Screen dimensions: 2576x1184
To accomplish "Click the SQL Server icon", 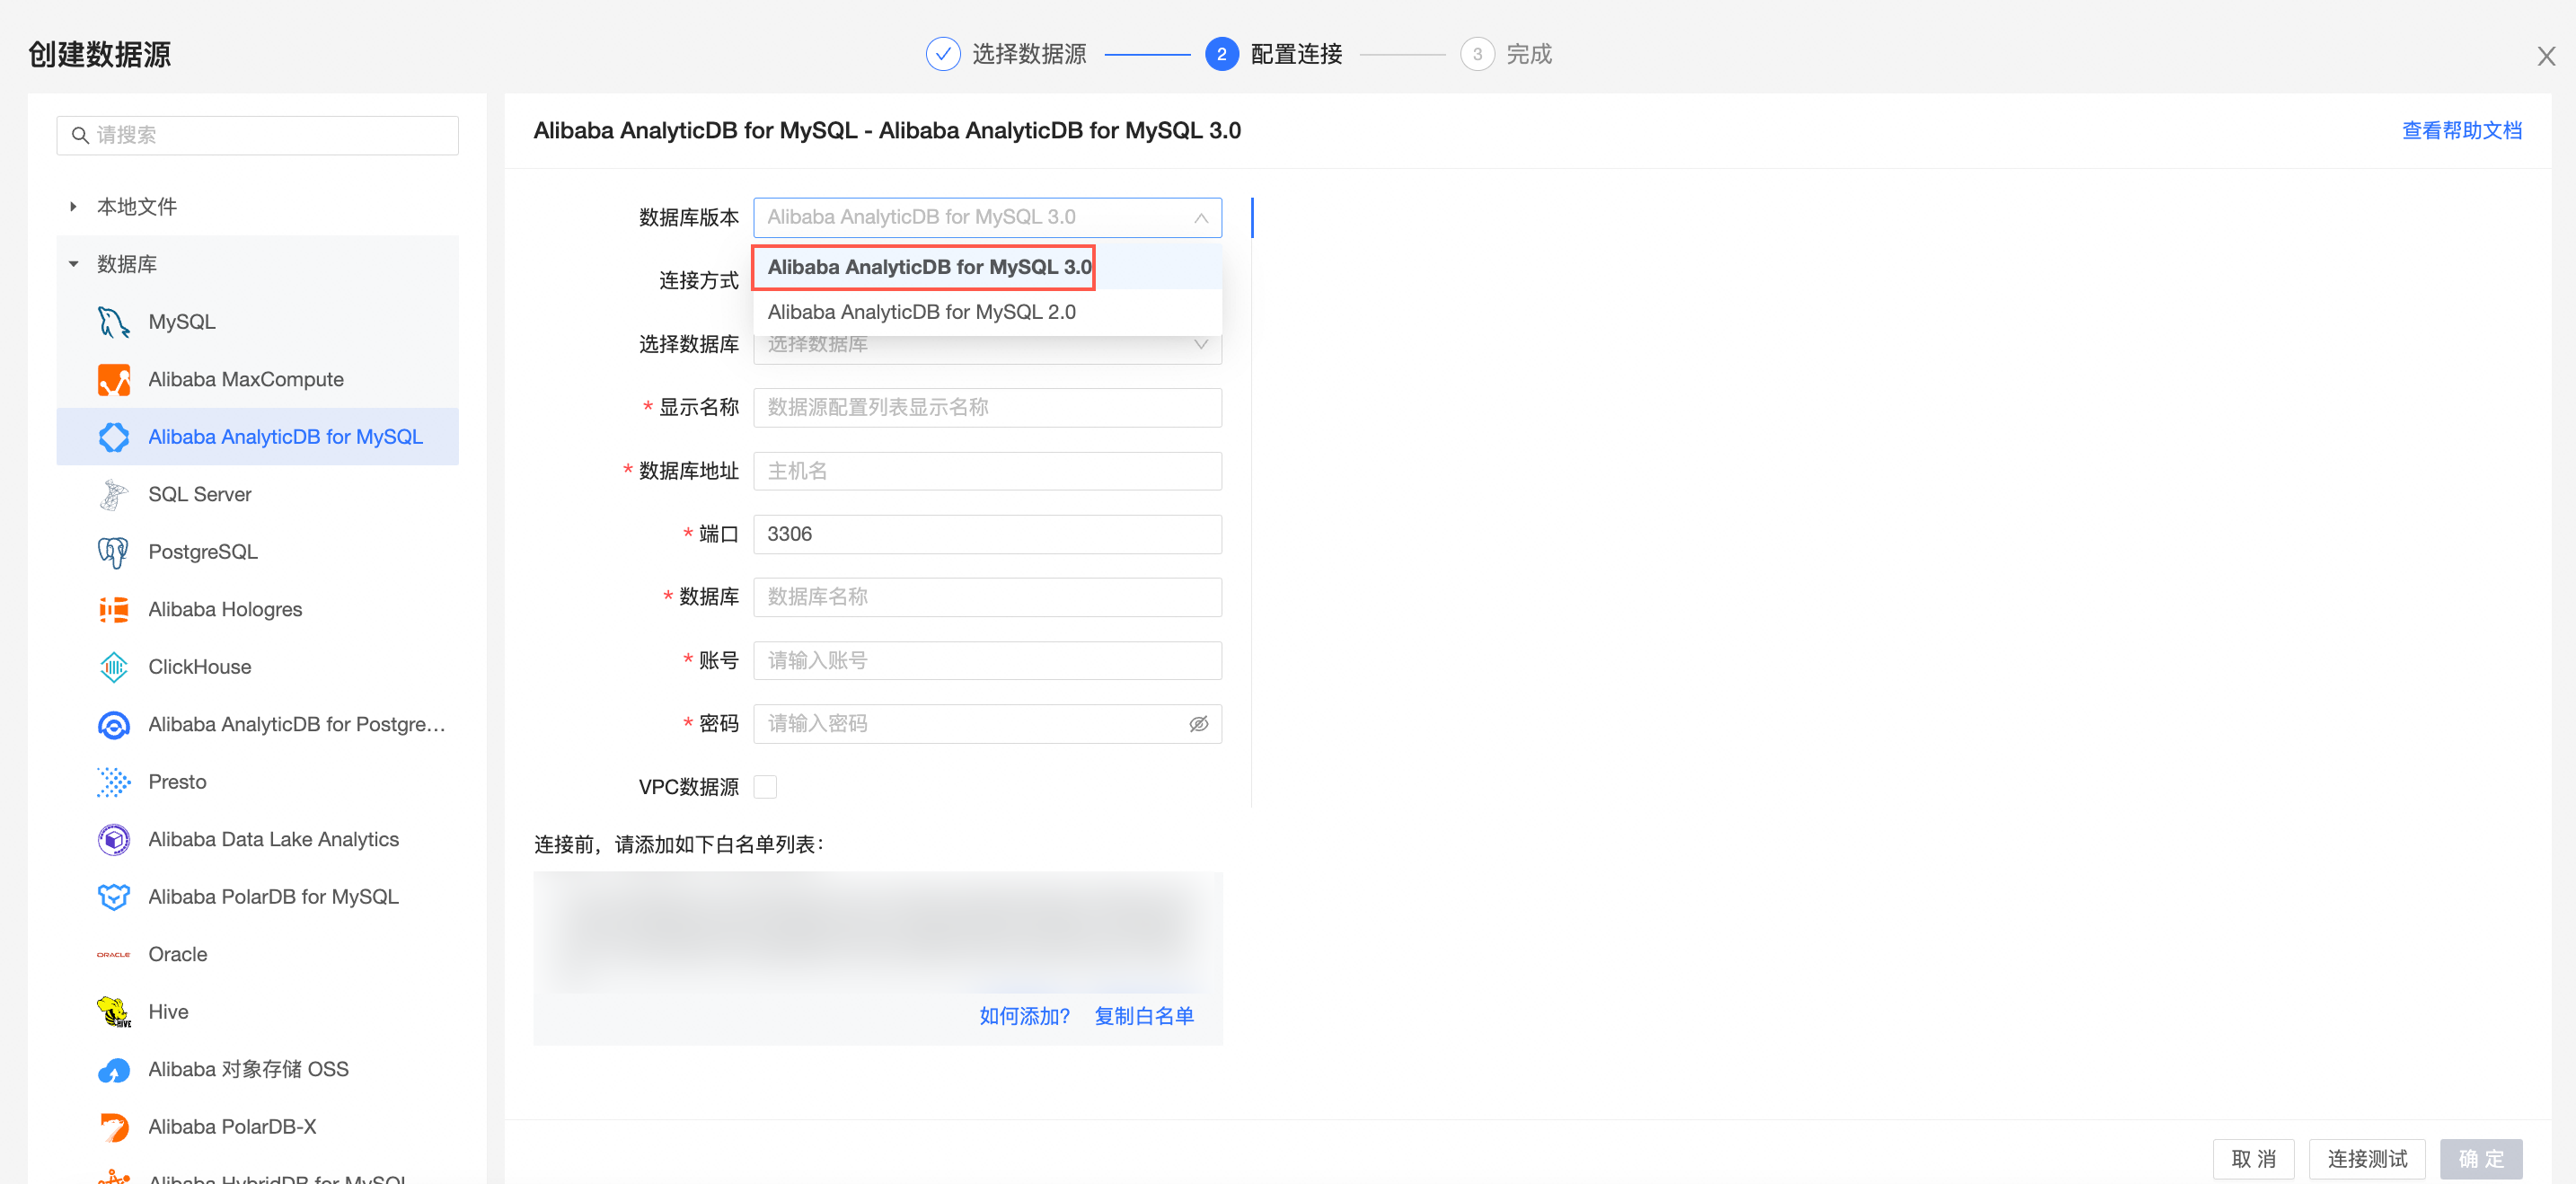I will 113,495.
